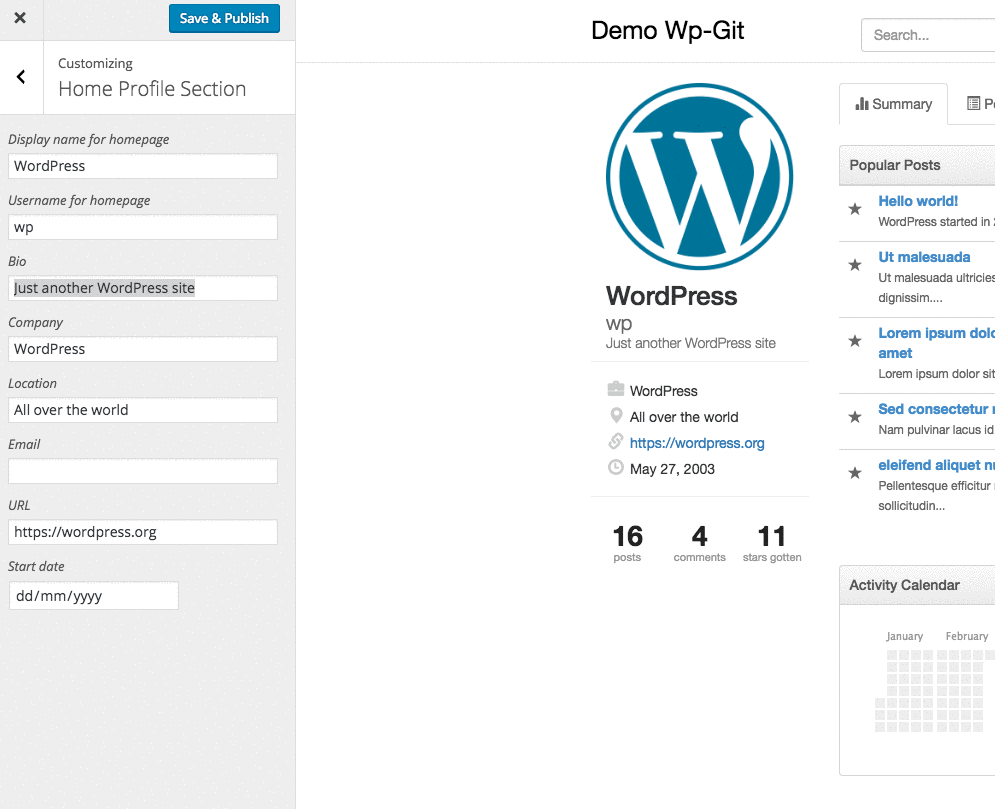Open the Summary tab
The height and width of the screenshot is (809, 995).
pyautogui.click(x=893, y=104)
